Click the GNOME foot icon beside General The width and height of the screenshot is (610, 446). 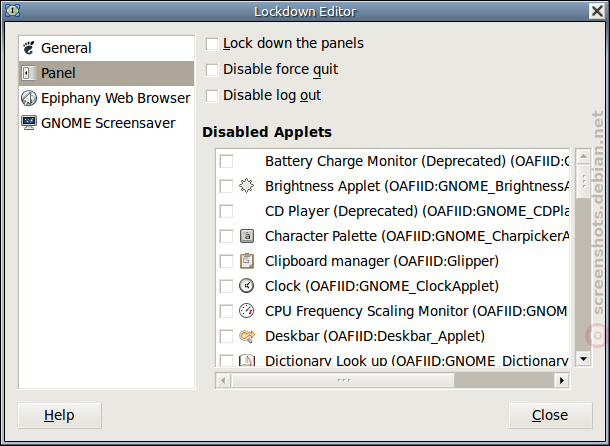[29, 48]
